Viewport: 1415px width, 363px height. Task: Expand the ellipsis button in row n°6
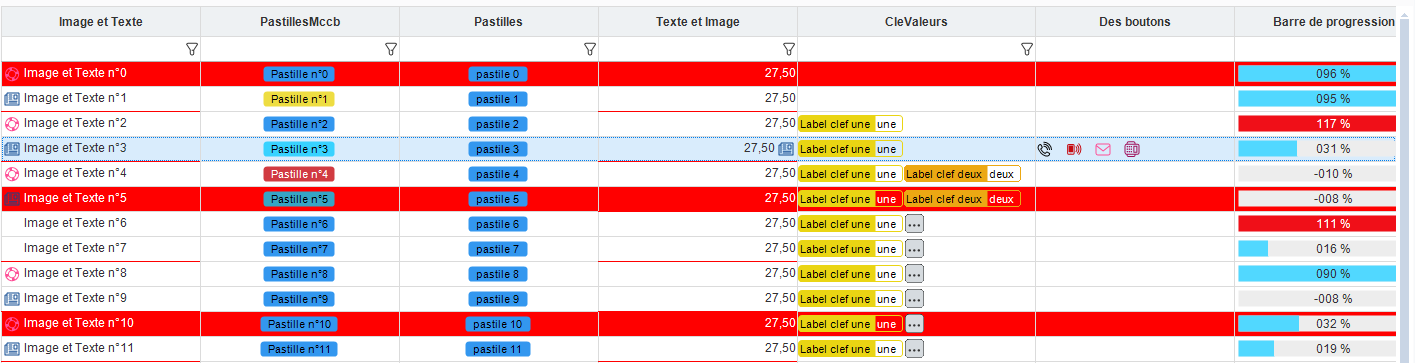[x=914, y=224]
